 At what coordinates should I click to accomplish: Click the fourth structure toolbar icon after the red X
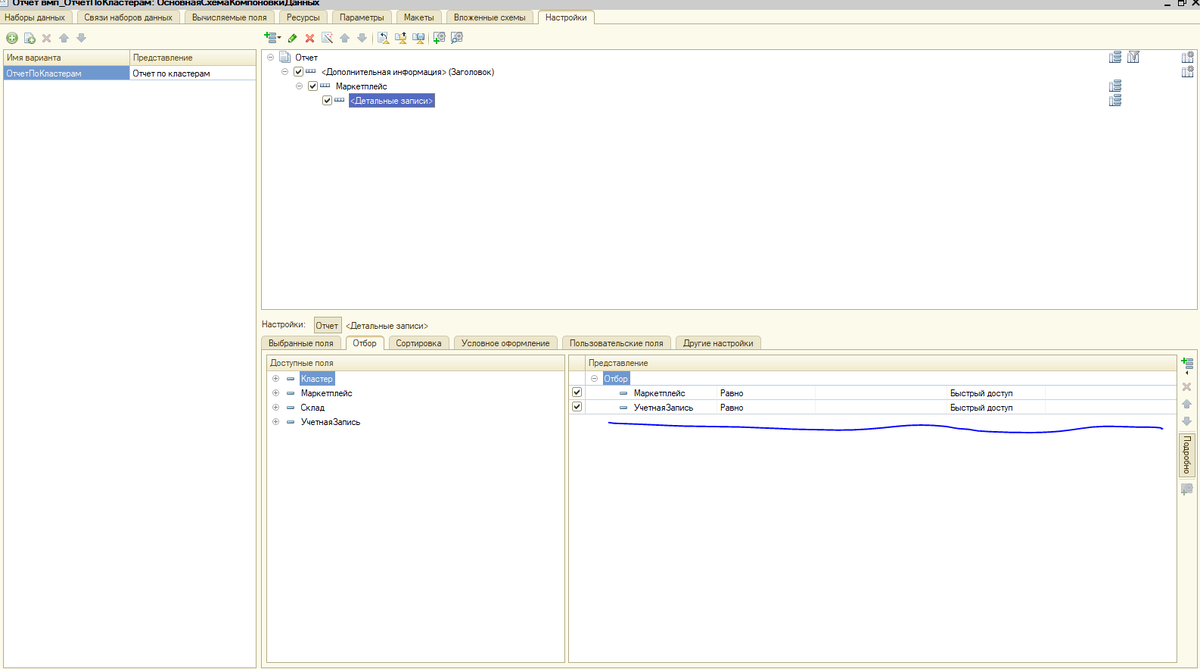(327, 38)
